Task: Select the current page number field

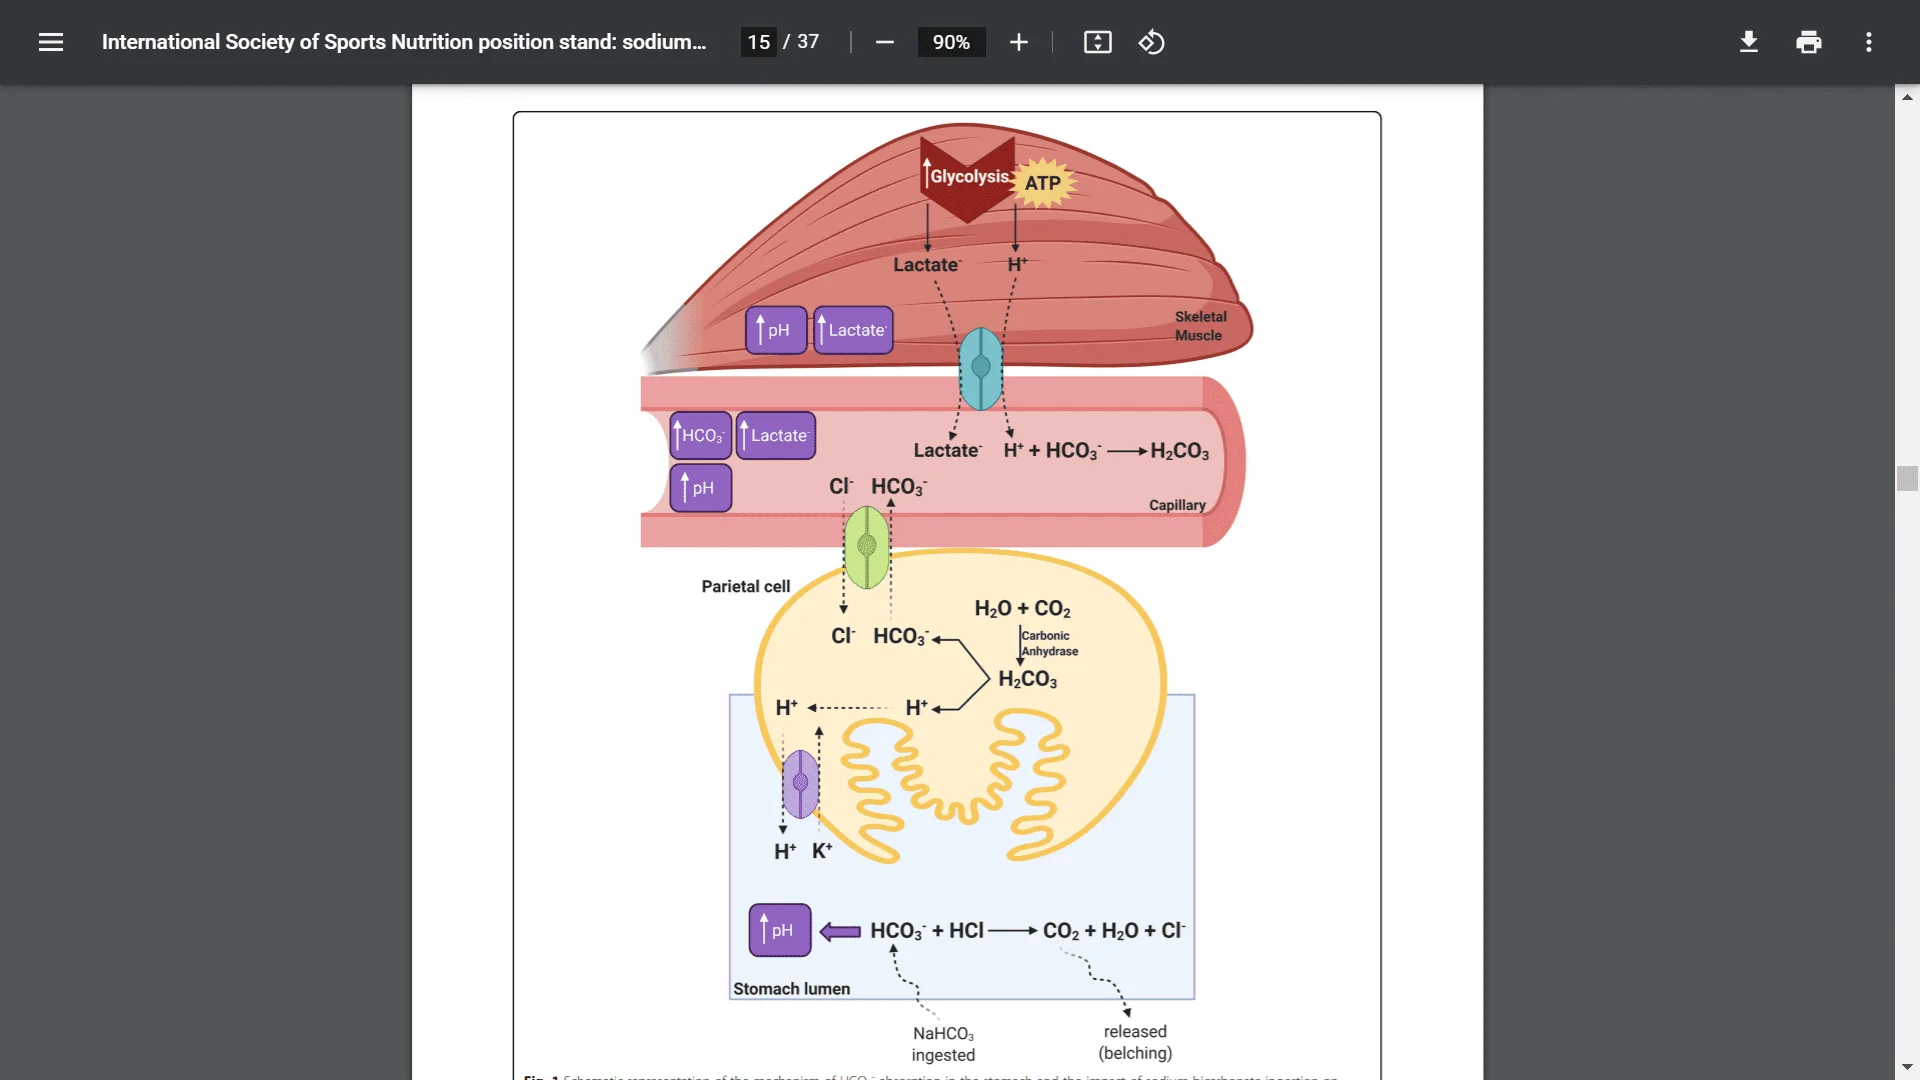Action: [x=759, y=42]
